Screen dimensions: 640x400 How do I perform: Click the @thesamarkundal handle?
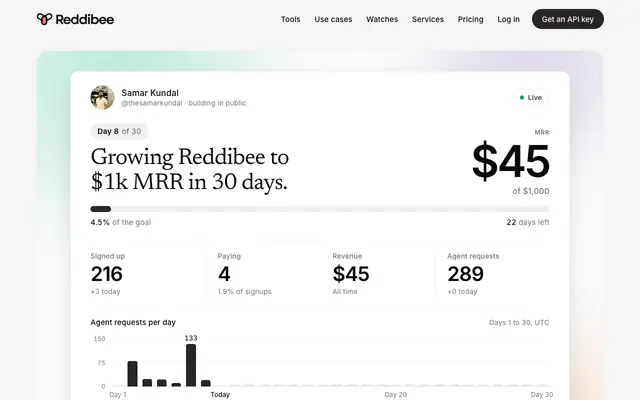pos(152,103)
